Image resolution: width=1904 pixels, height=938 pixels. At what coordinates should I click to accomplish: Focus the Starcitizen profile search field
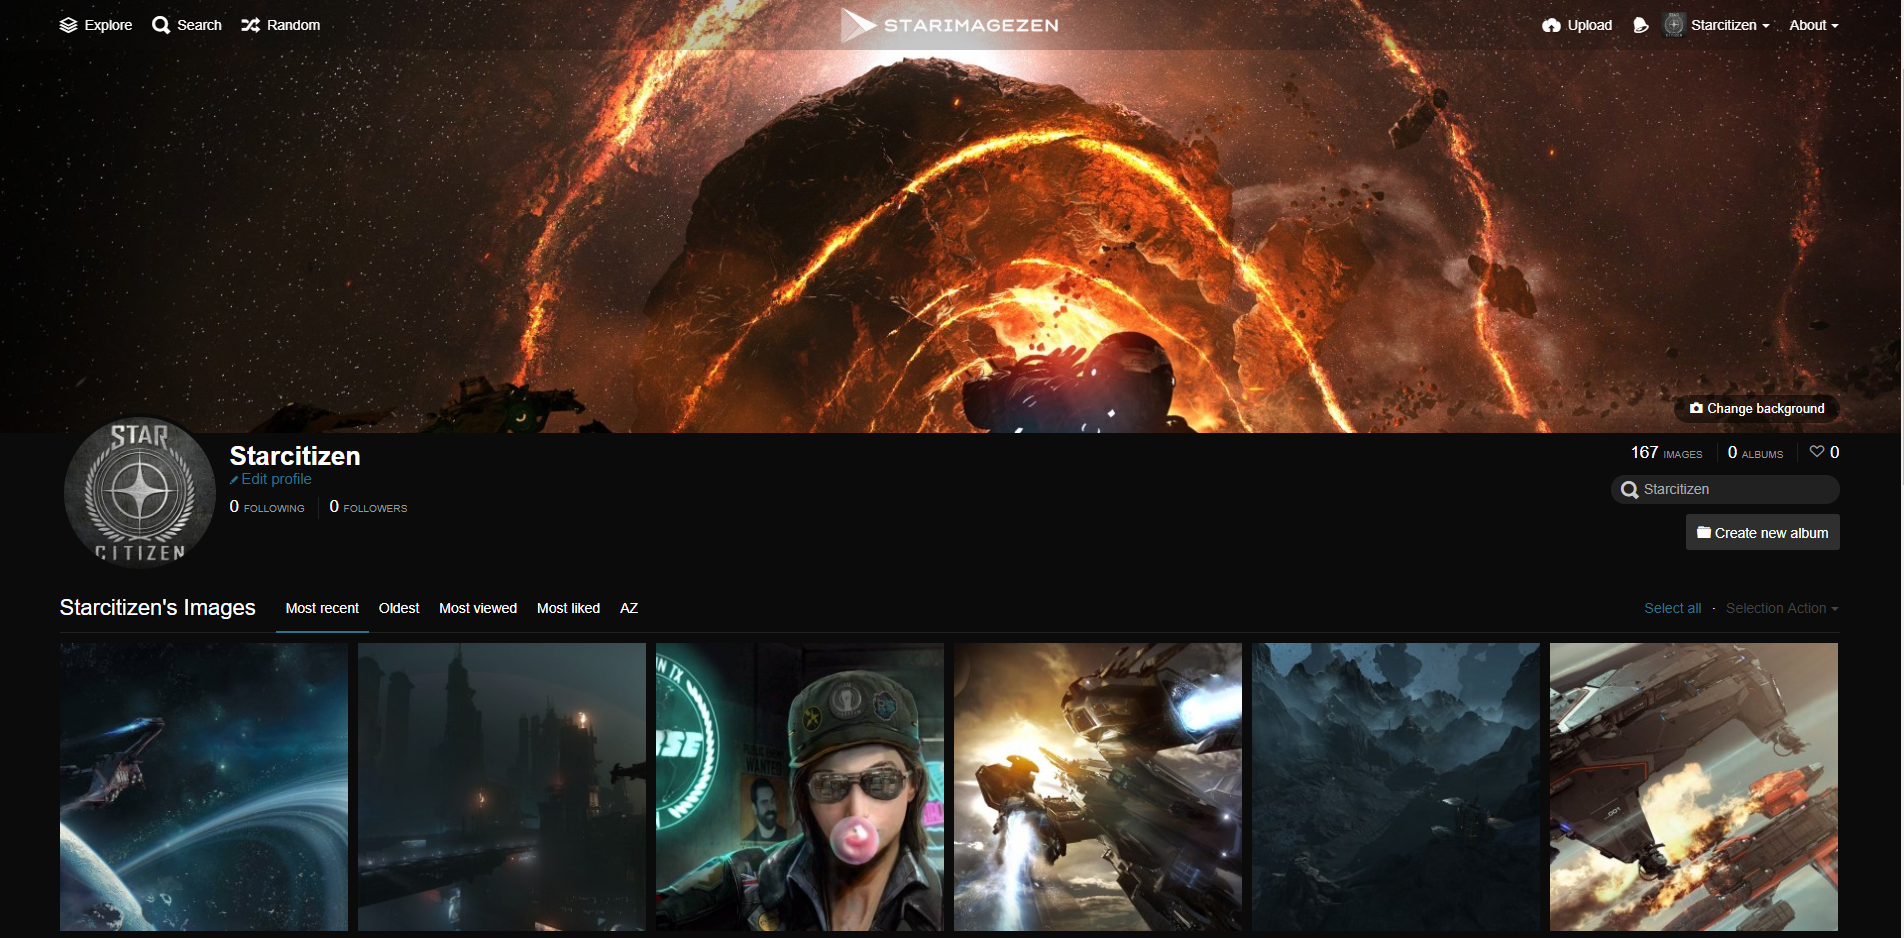1725,489
